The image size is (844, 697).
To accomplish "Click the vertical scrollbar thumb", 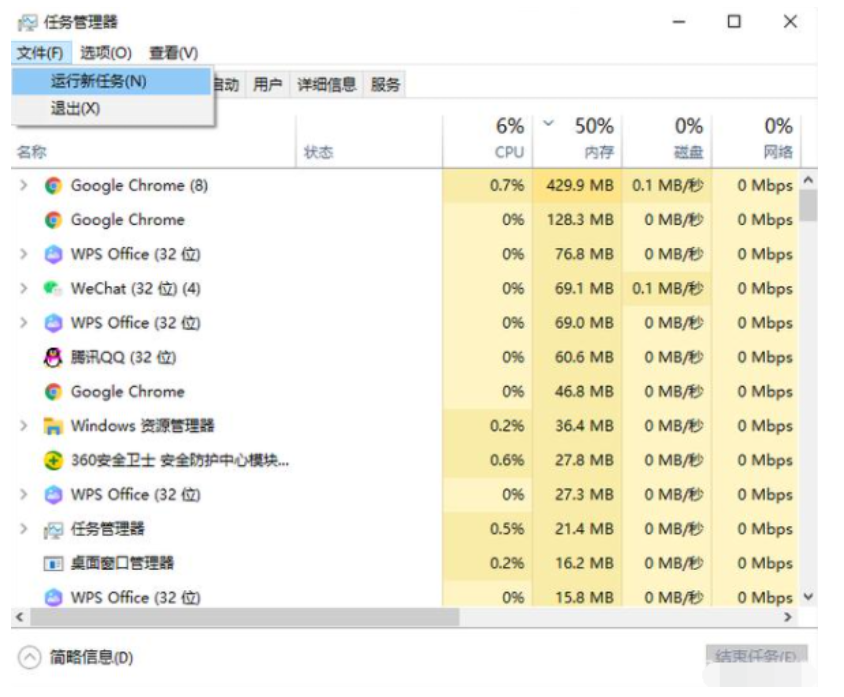I will click(808, 206).
